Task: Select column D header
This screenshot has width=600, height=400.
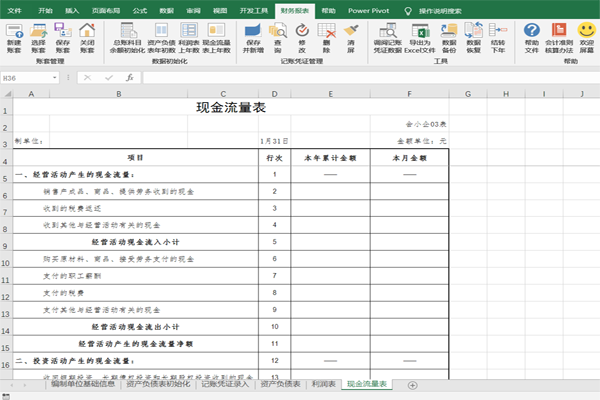Action: 274,94
